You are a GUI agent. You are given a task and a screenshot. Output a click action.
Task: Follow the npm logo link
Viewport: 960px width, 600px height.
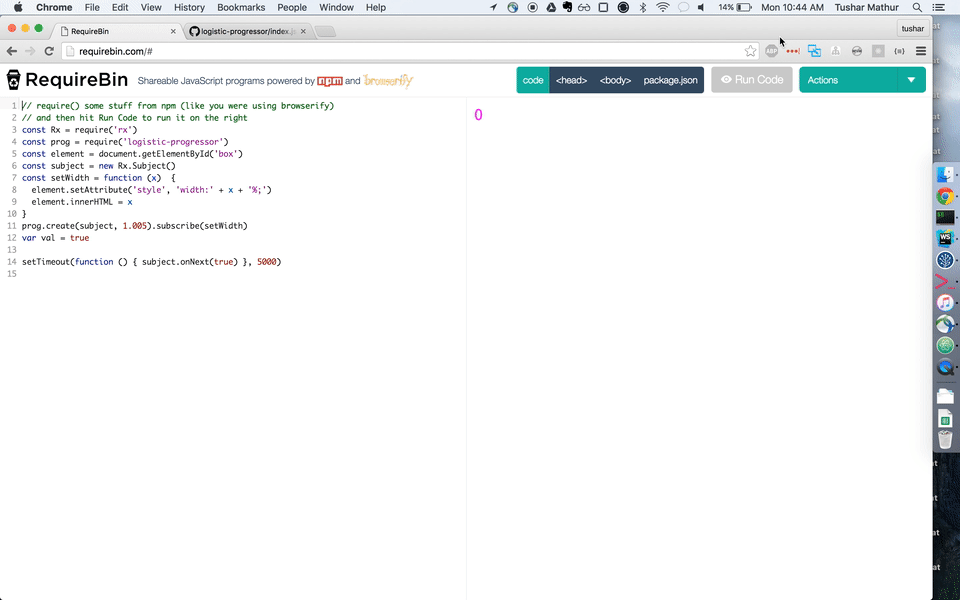tap(329, 81)
